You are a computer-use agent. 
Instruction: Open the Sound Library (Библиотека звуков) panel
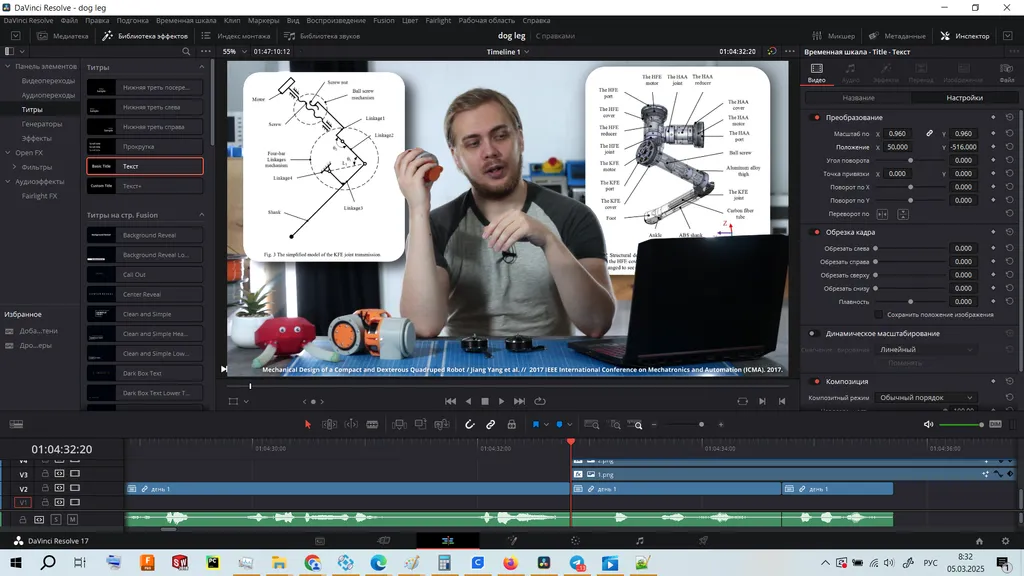coord(322,36)
